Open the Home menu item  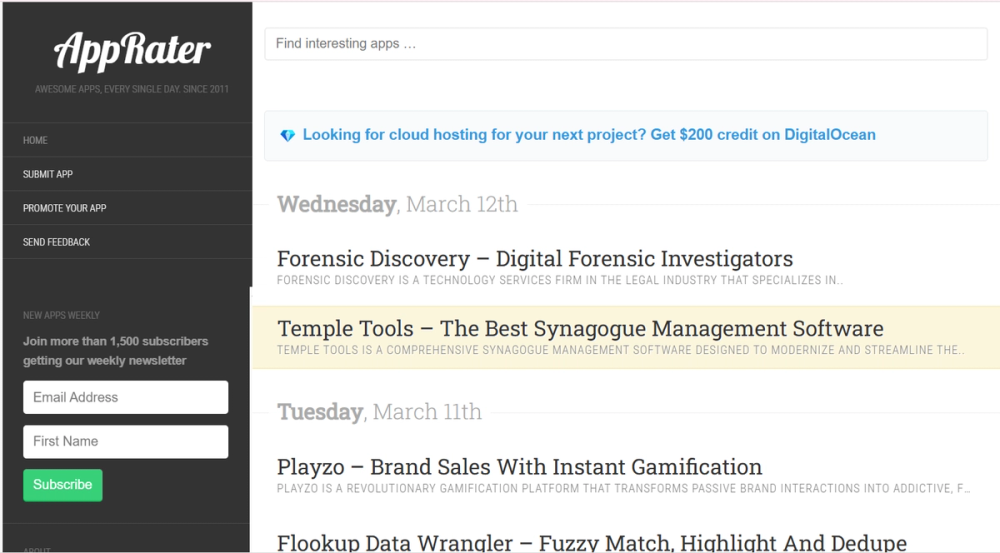tap(35, 140)
